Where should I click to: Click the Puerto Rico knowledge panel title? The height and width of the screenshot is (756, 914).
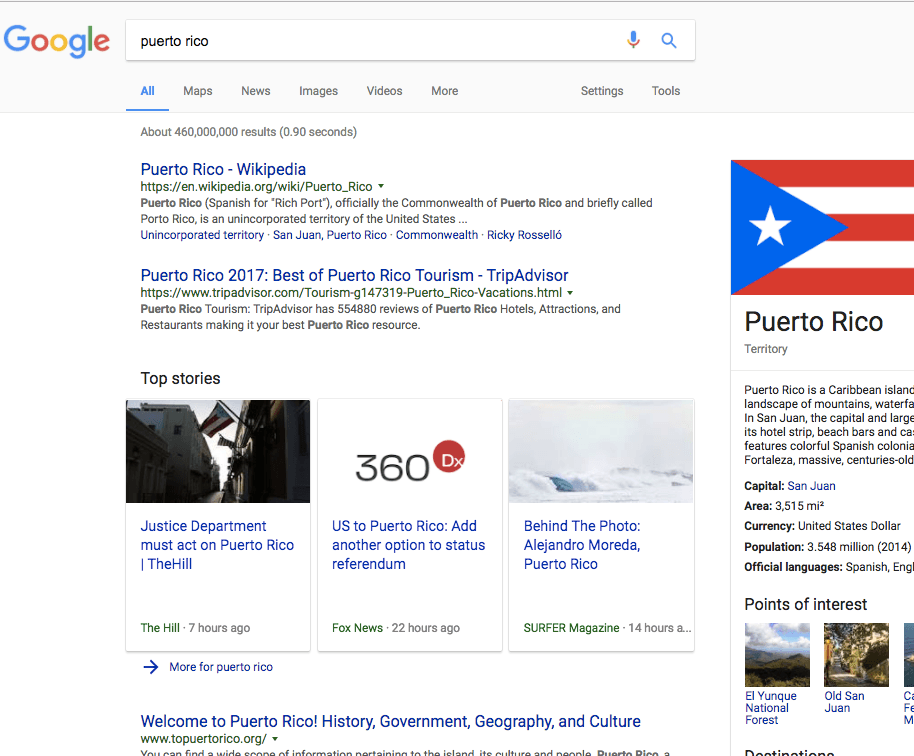[814, 322]
